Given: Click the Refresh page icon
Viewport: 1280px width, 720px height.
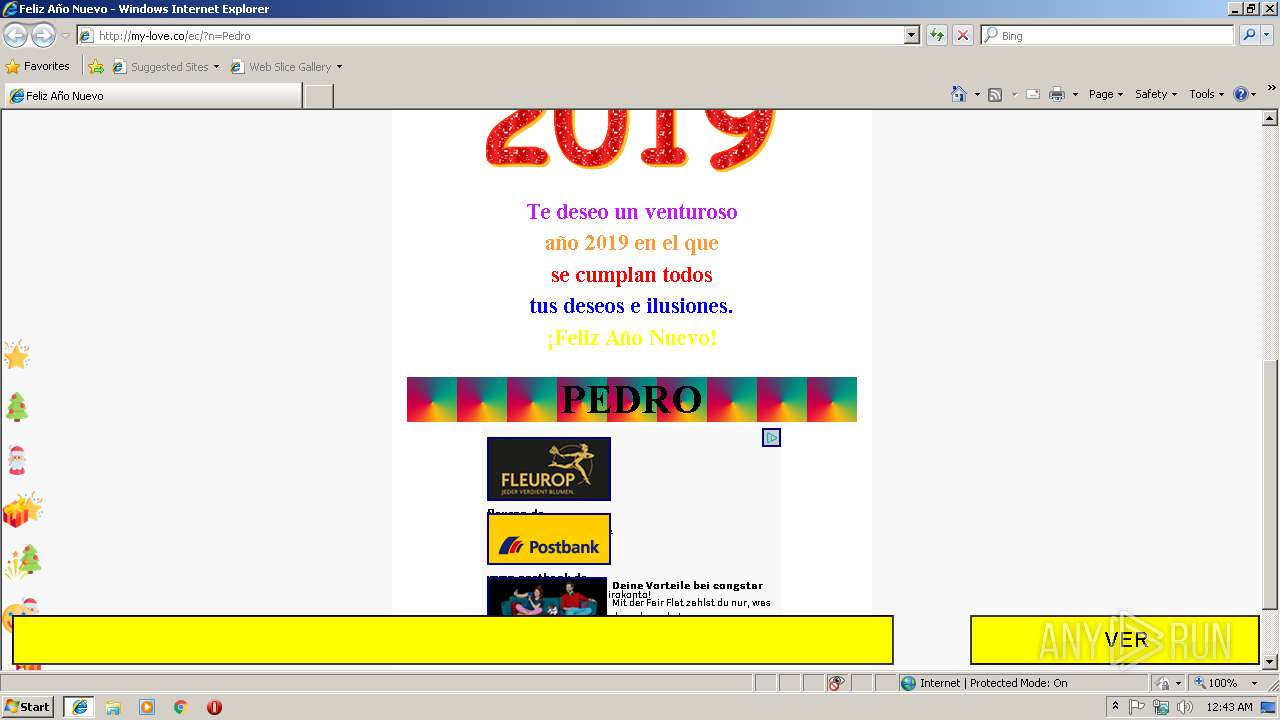Looking at the screenshot, I should tap(936, 35).
